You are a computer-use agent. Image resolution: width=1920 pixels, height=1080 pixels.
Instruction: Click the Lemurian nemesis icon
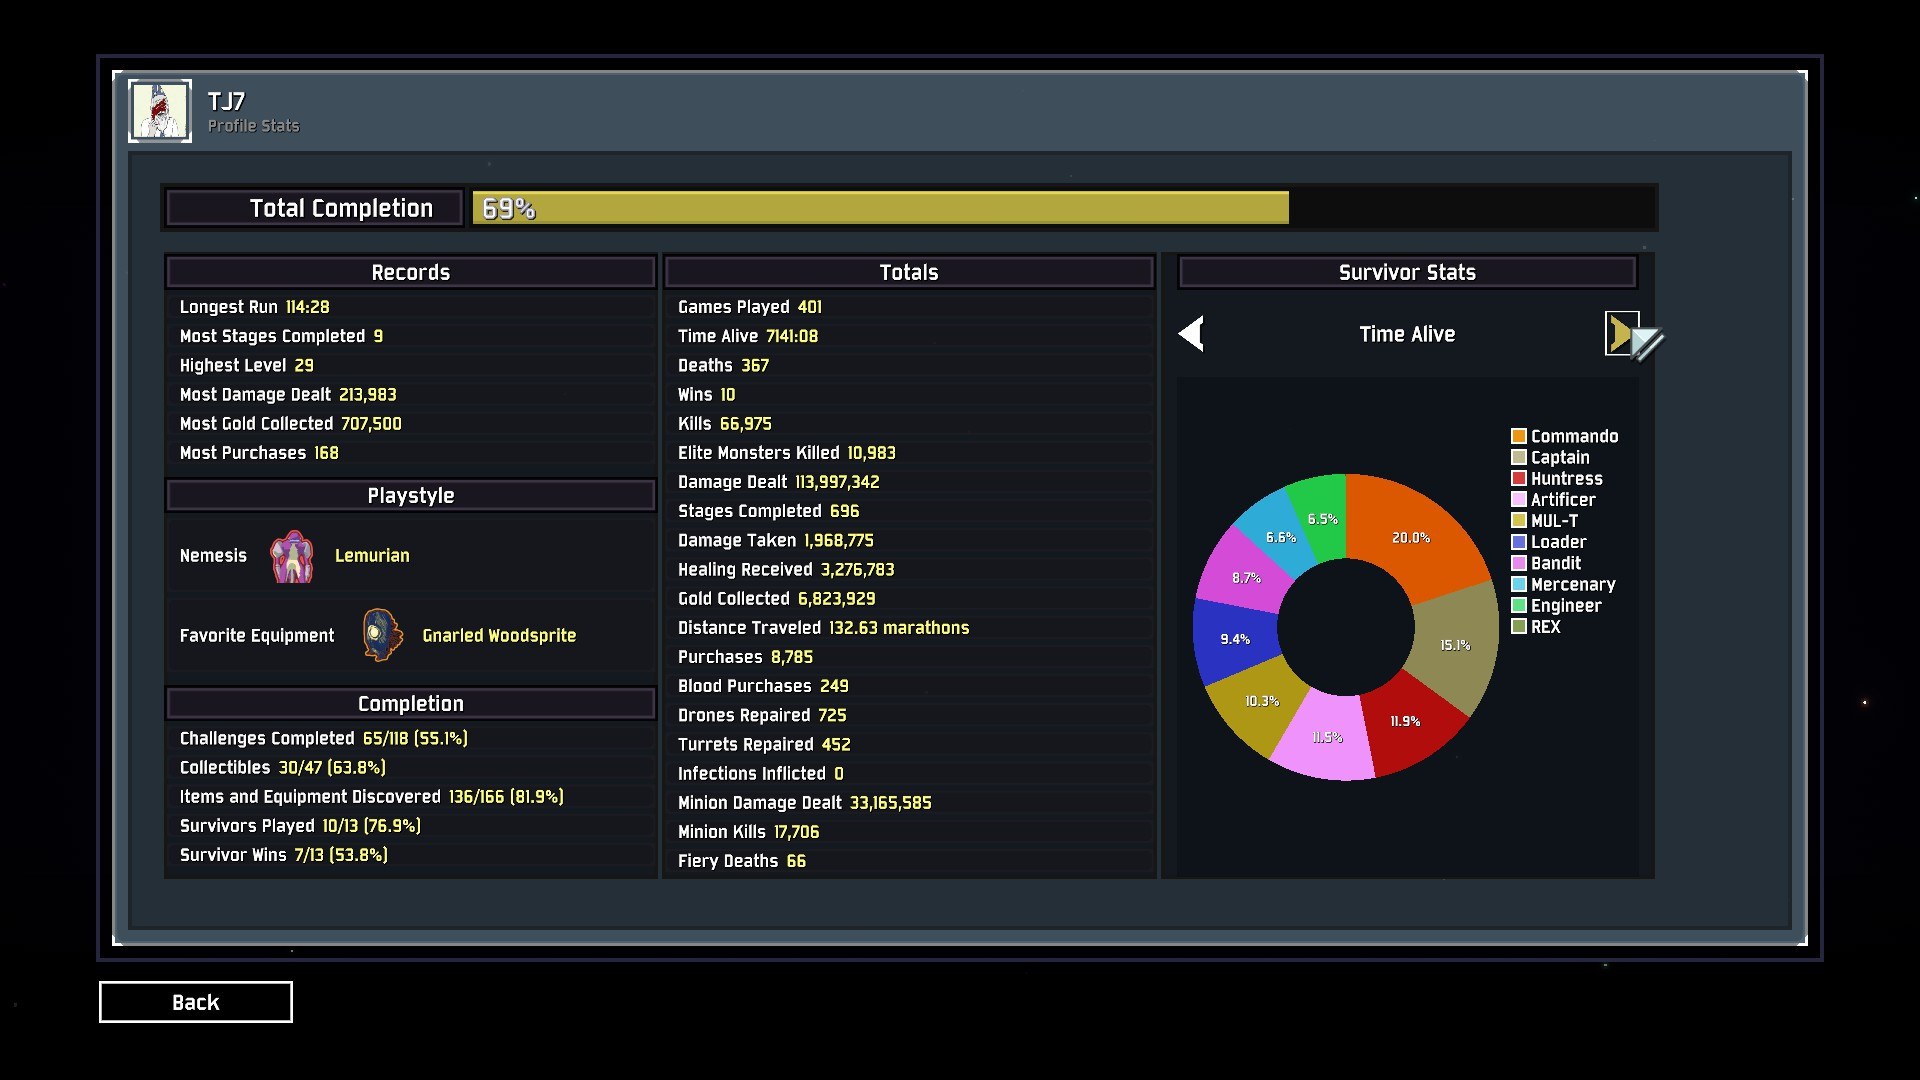(292, 556)
